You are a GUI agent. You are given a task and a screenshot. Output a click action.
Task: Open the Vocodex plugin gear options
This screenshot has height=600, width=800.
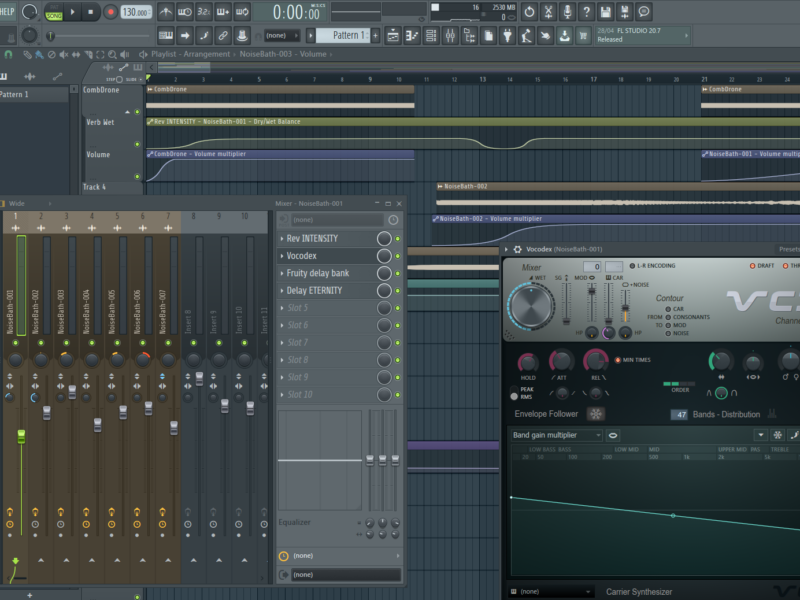(x=517, y=249)
